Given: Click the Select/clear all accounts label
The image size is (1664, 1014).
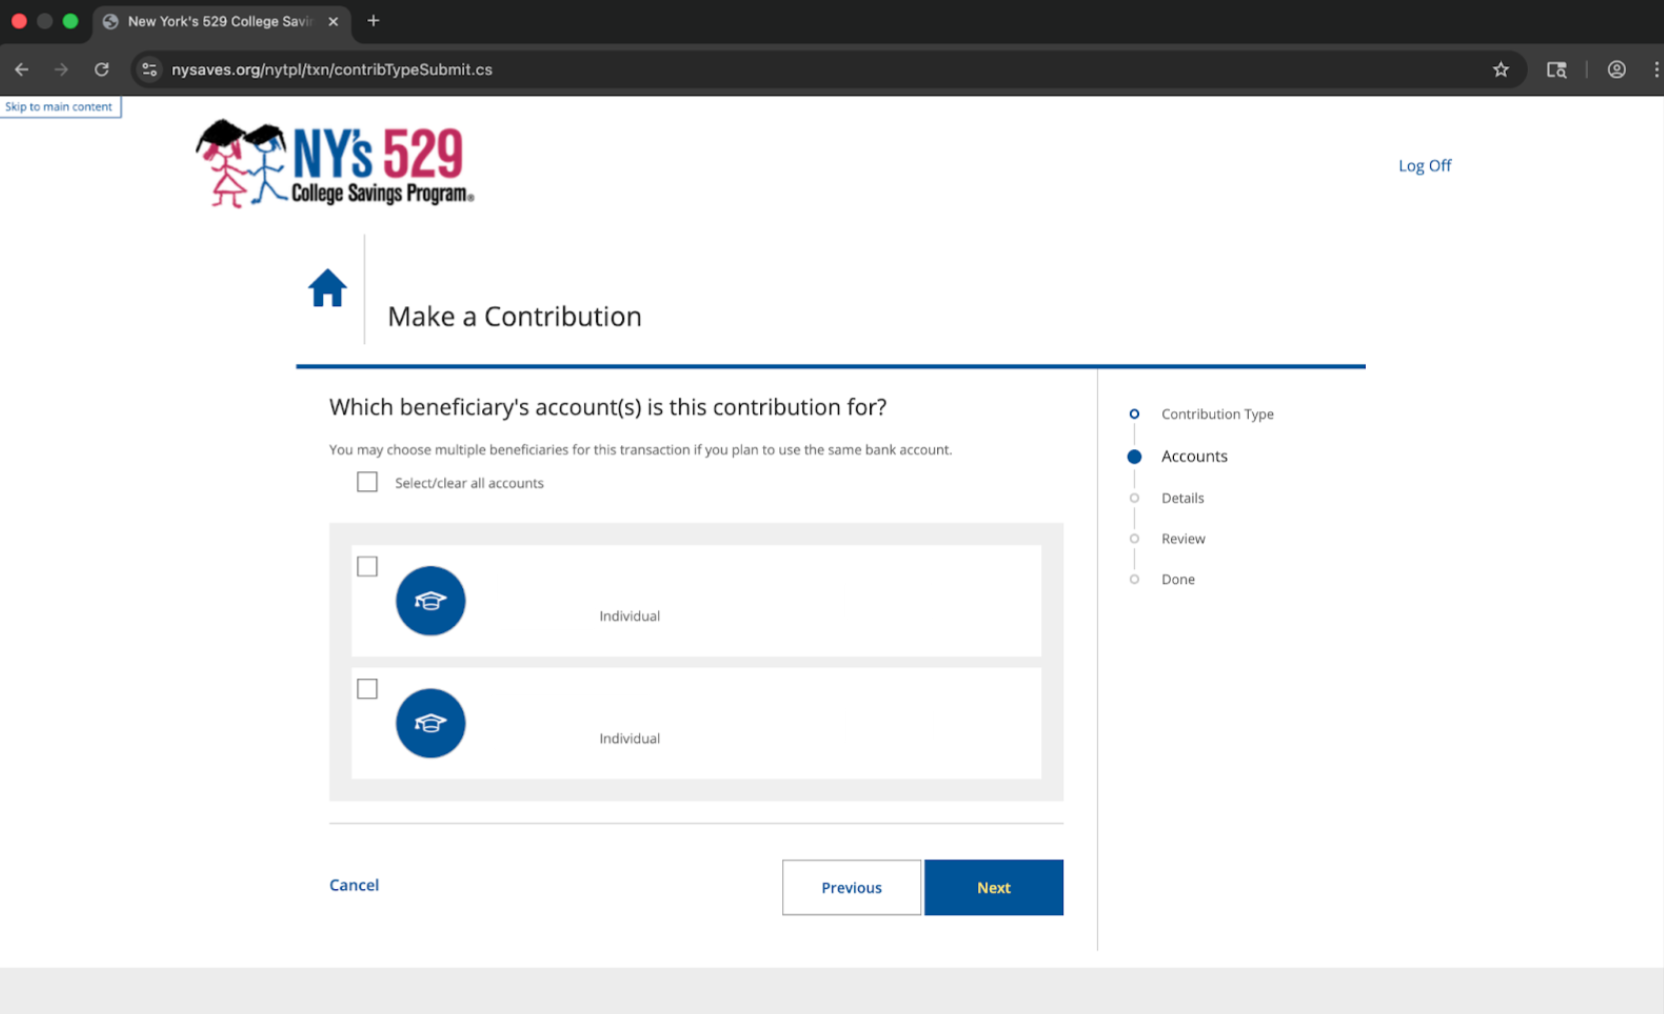Looking at the screenshot, I should tap(469, 483).
